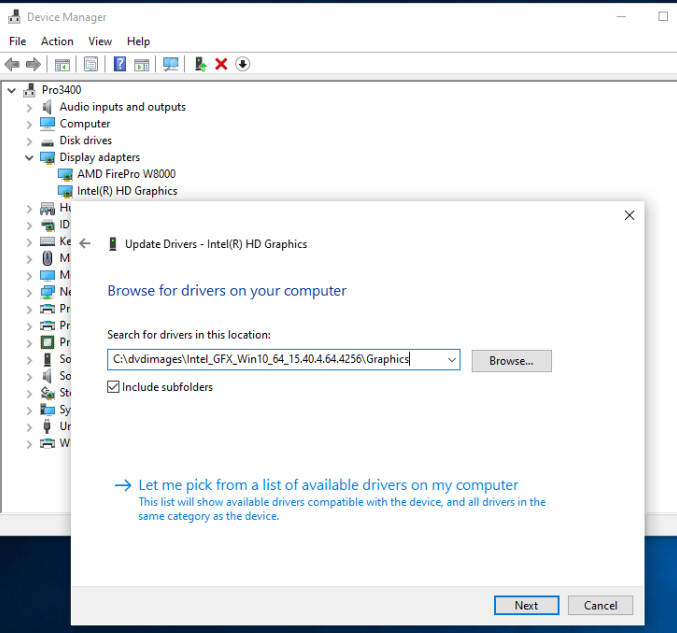Select the AMD FirePro W8000 entry
The width and height of the screenshot is (677, 633).
pyautogui.click(x=126, y=174)
